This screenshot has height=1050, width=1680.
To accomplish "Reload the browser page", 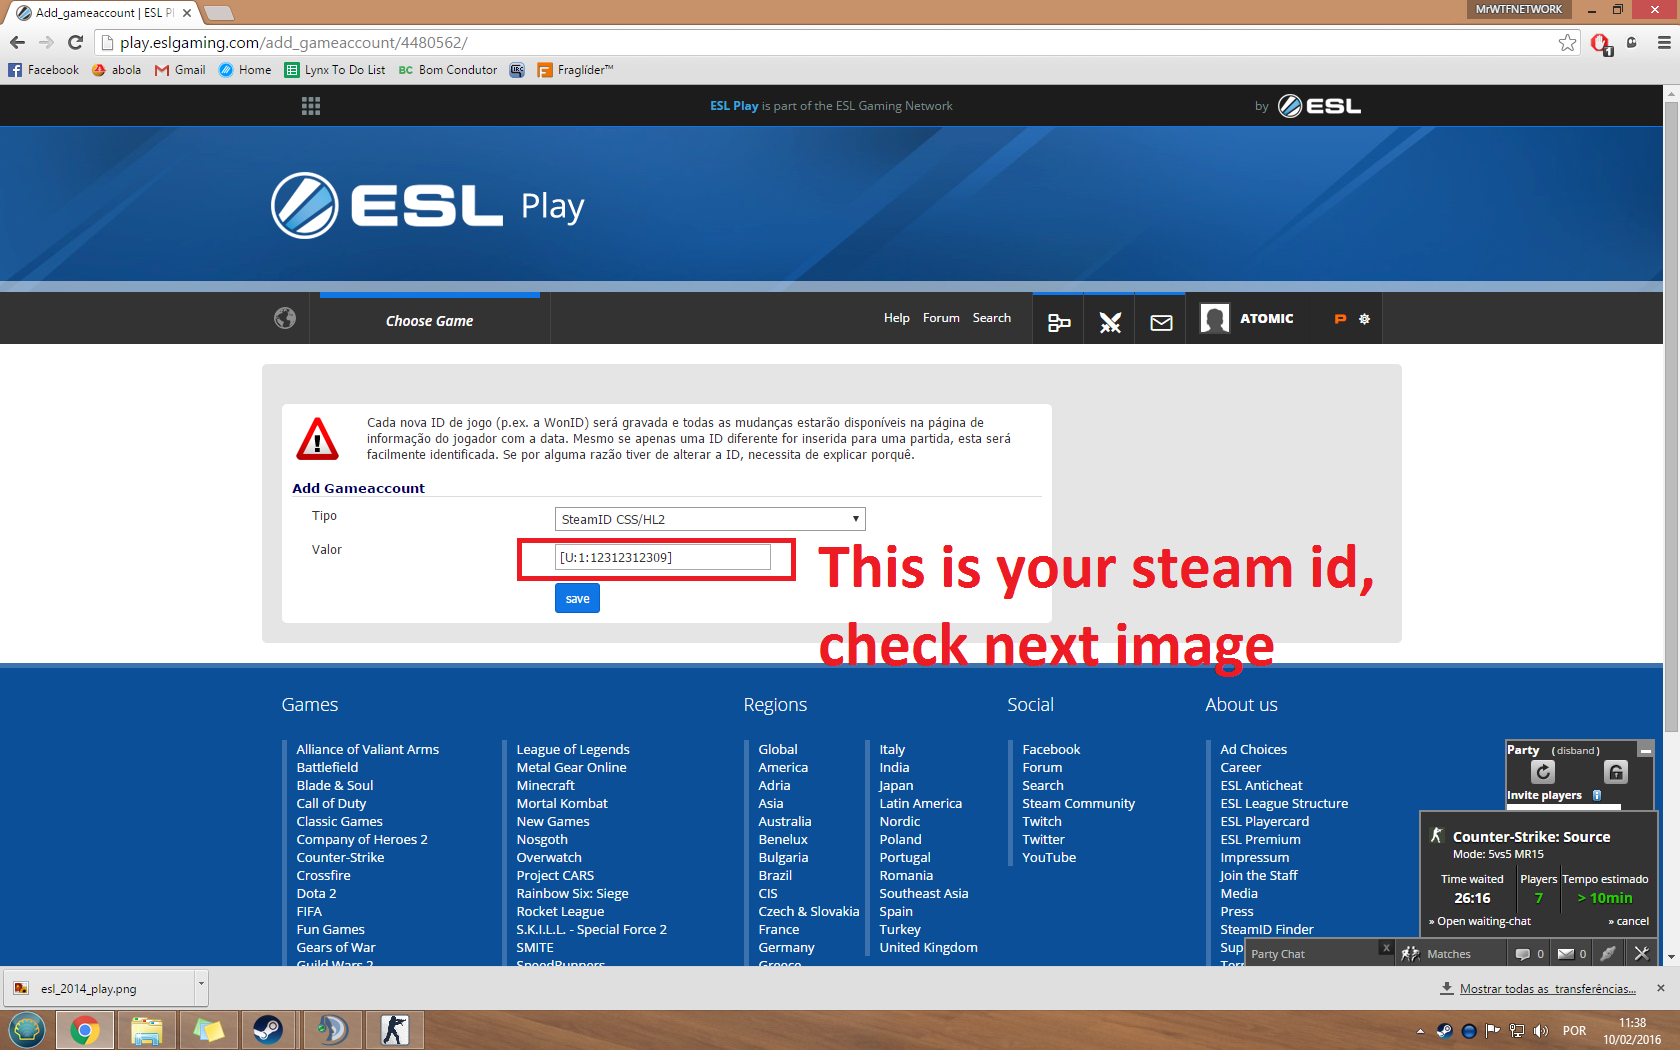I will (x=75, y=43).
